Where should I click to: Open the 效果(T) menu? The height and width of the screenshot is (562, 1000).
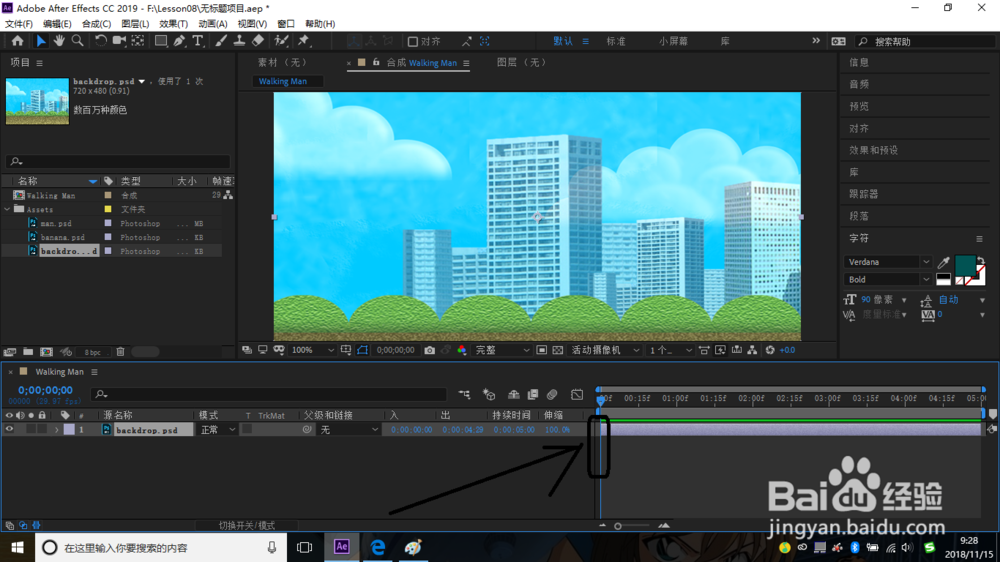(173, 24)
